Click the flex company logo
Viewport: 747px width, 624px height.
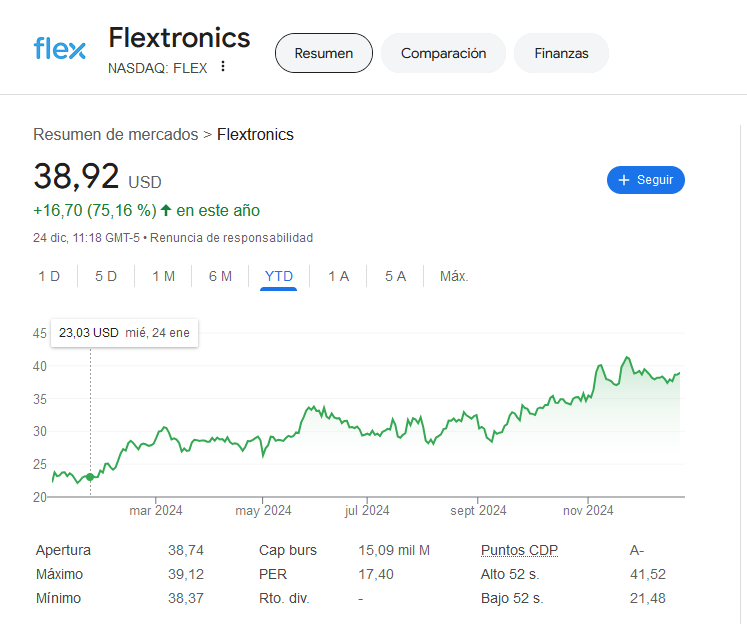point(60,48)
